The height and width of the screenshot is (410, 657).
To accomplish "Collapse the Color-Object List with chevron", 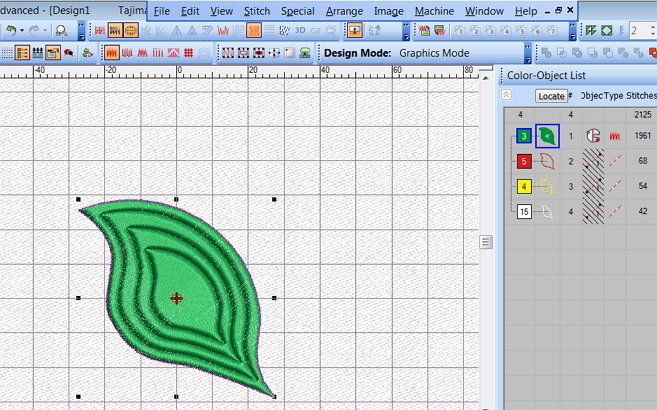I will pos(506,95).
